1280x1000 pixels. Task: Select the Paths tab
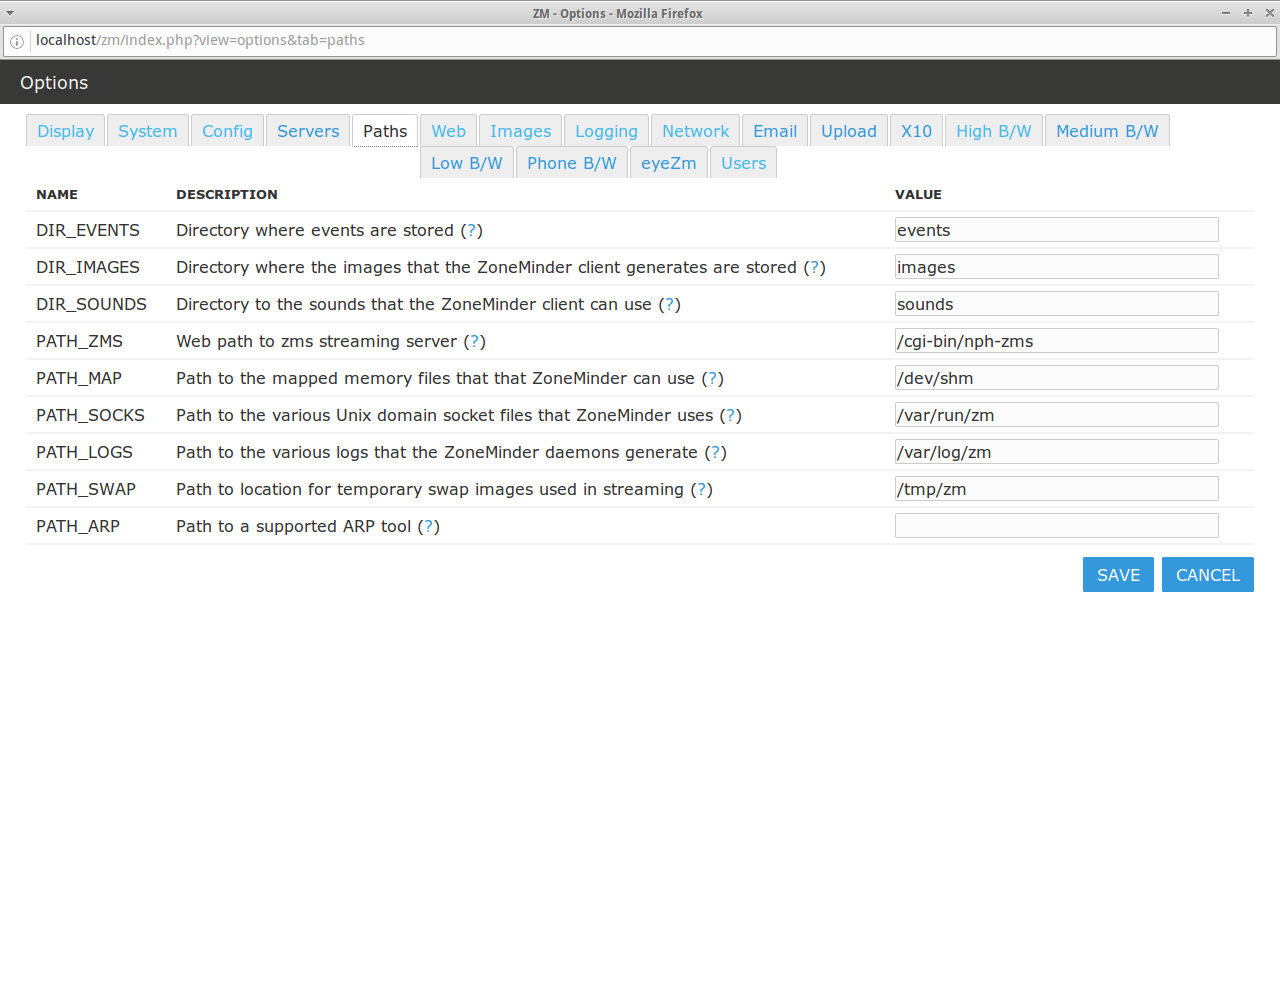click(x=385, y=131)
